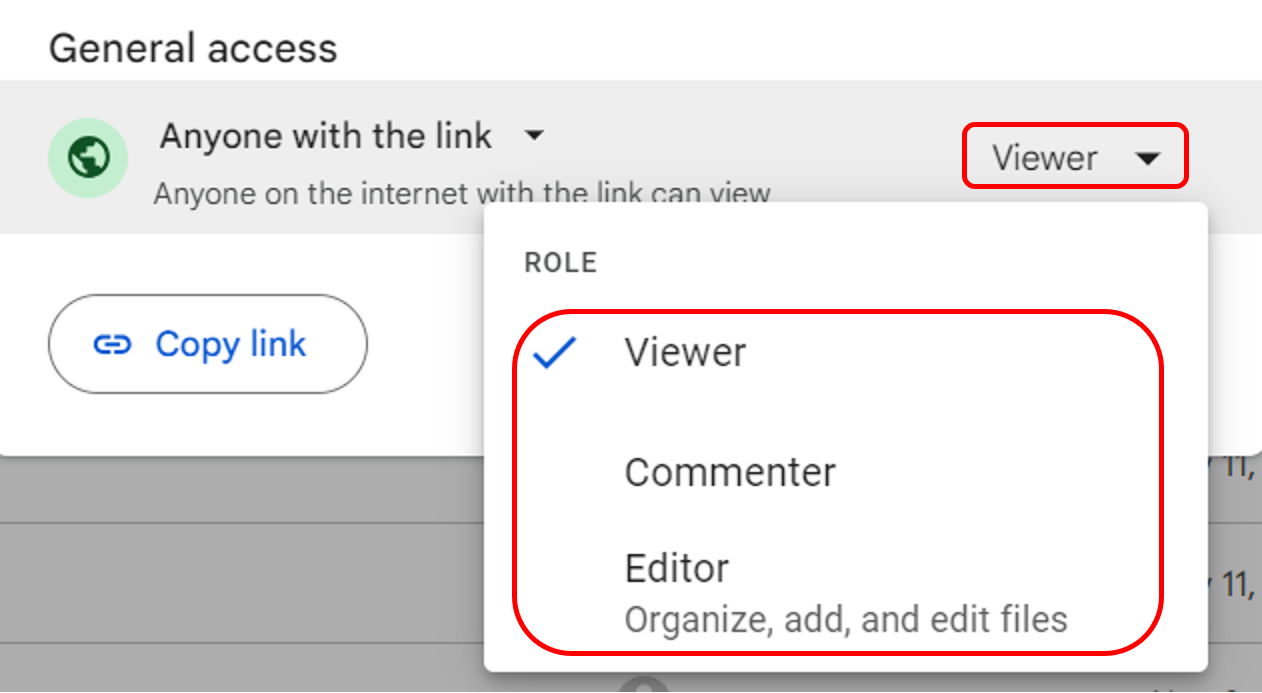Click the arrow beside the Viewer role button
Viewport: 1262px width, 693px height.
click(x=1148, y=158)
